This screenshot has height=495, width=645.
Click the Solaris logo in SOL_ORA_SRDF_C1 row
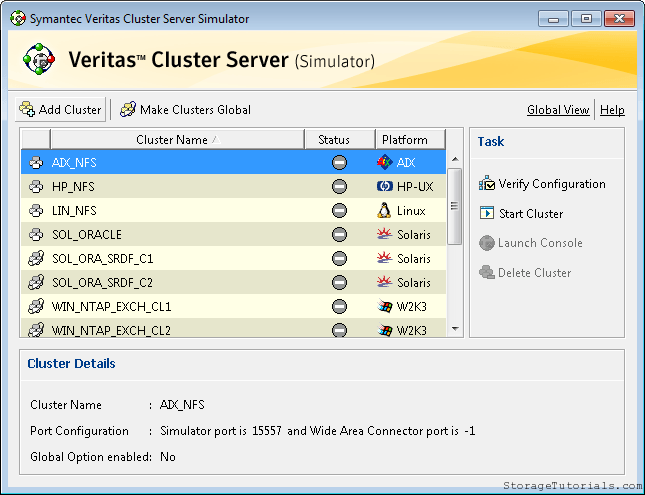click(x=385, y=258)
